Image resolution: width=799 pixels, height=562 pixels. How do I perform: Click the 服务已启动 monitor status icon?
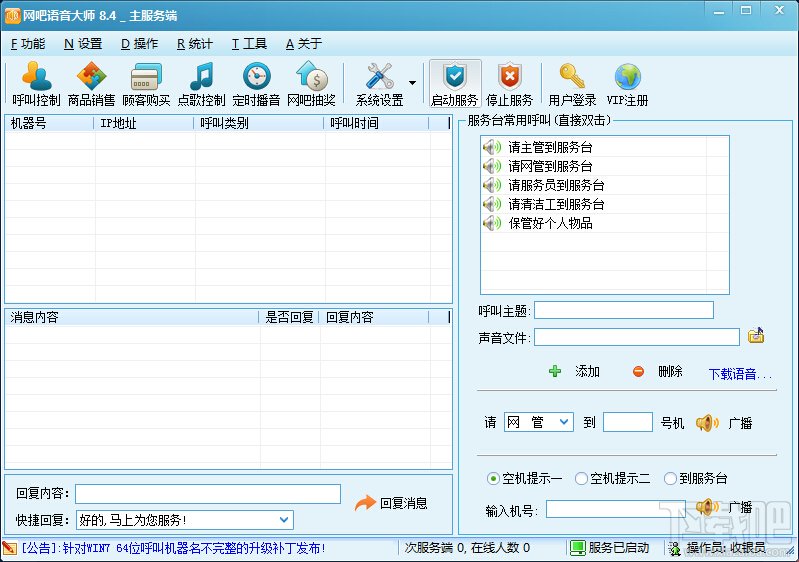[x=577, y=548]
